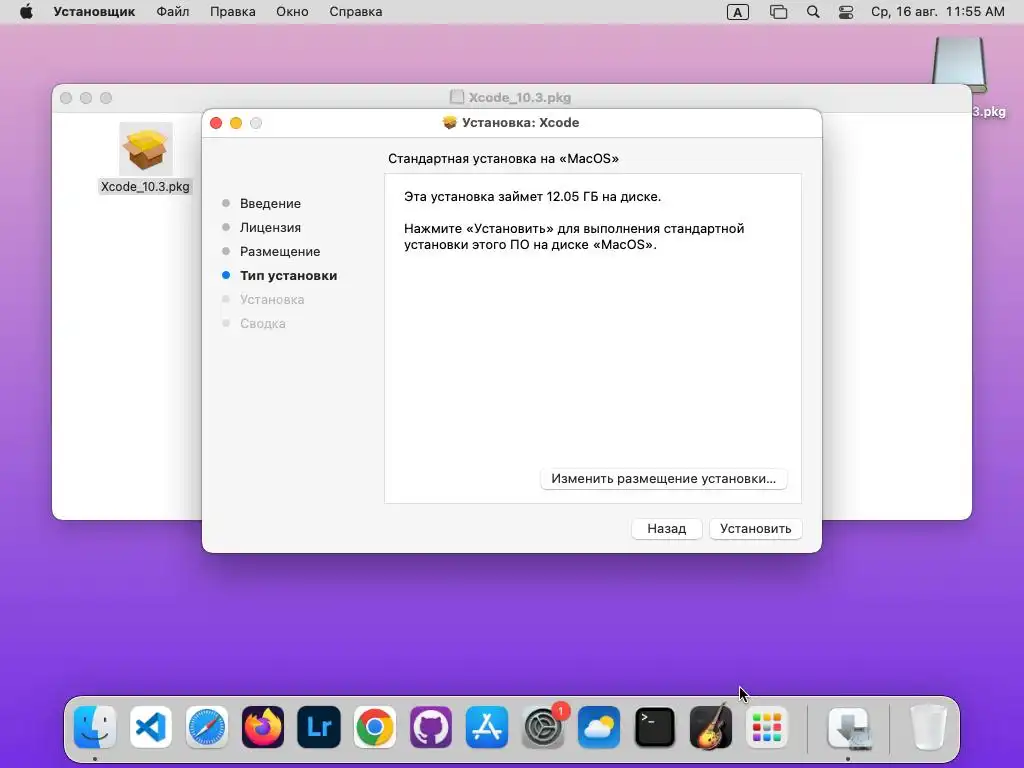Open Adobe Lightroom in Dock

[x=319, y=727]
